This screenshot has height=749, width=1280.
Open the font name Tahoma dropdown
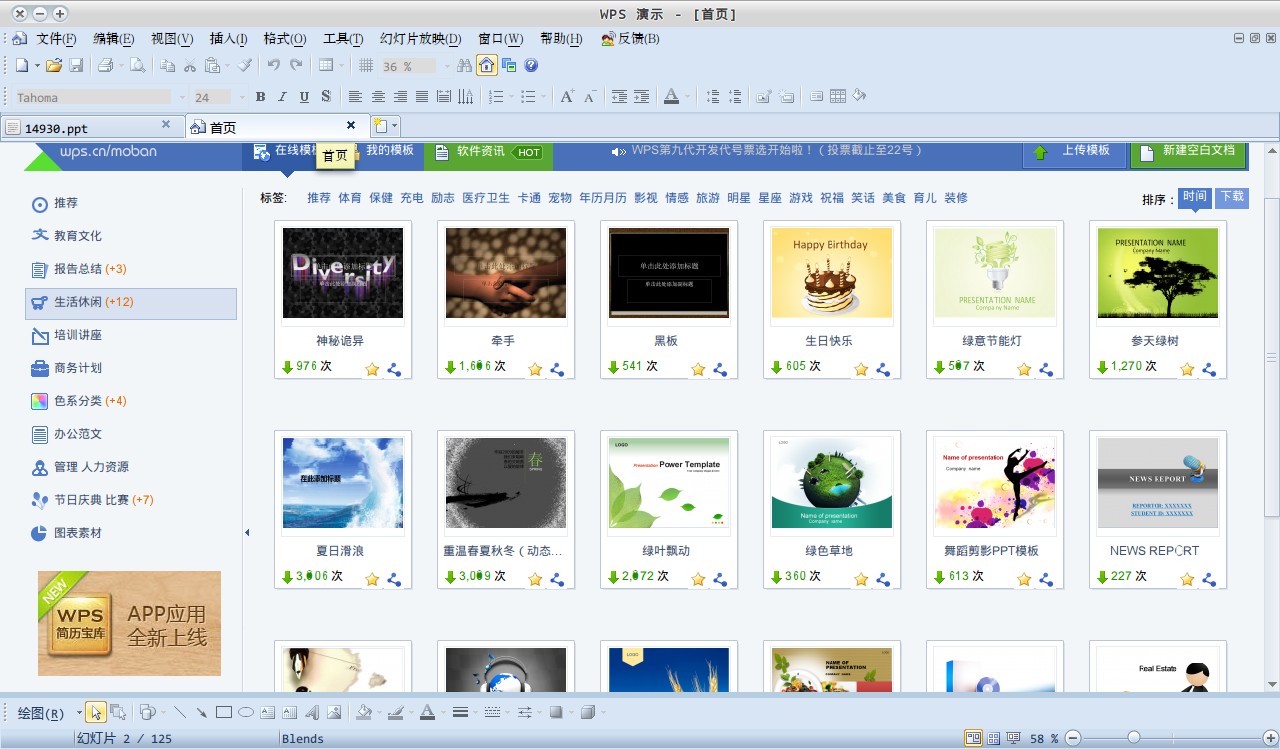tap(182, 97)
